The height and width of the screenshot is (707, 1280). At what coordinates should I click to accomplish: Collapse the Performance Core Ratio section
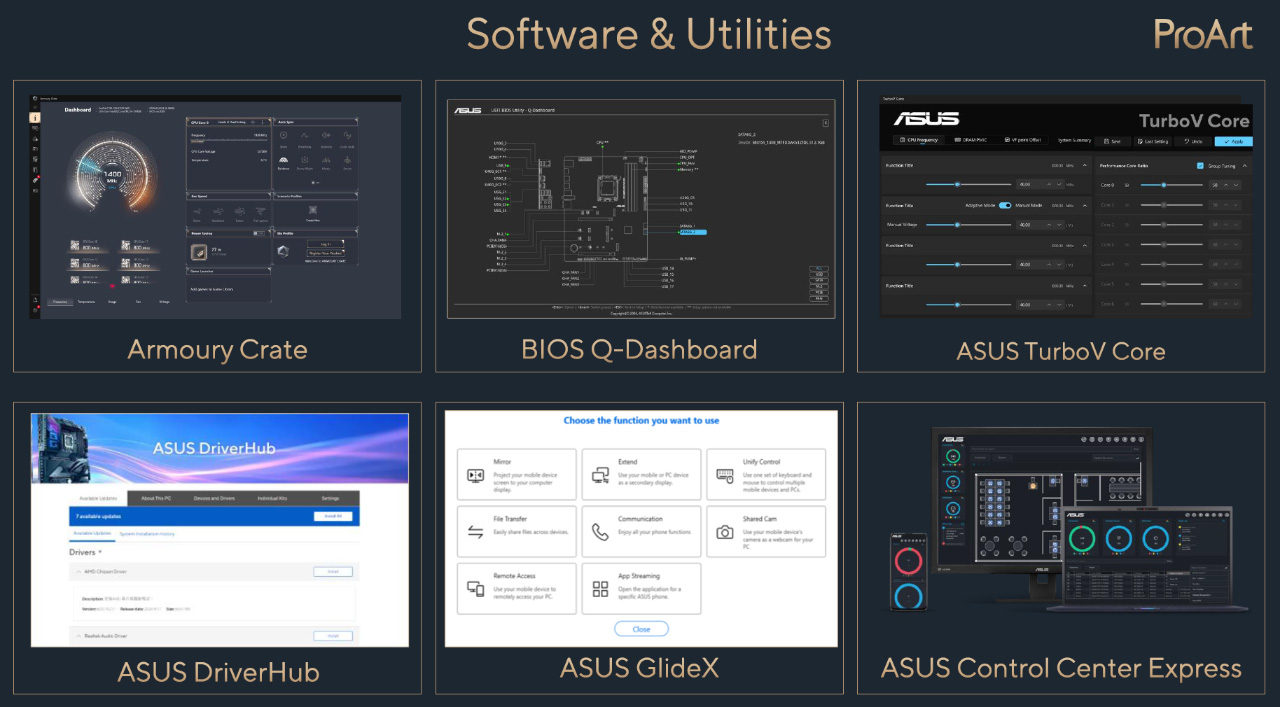point(1245,166)
